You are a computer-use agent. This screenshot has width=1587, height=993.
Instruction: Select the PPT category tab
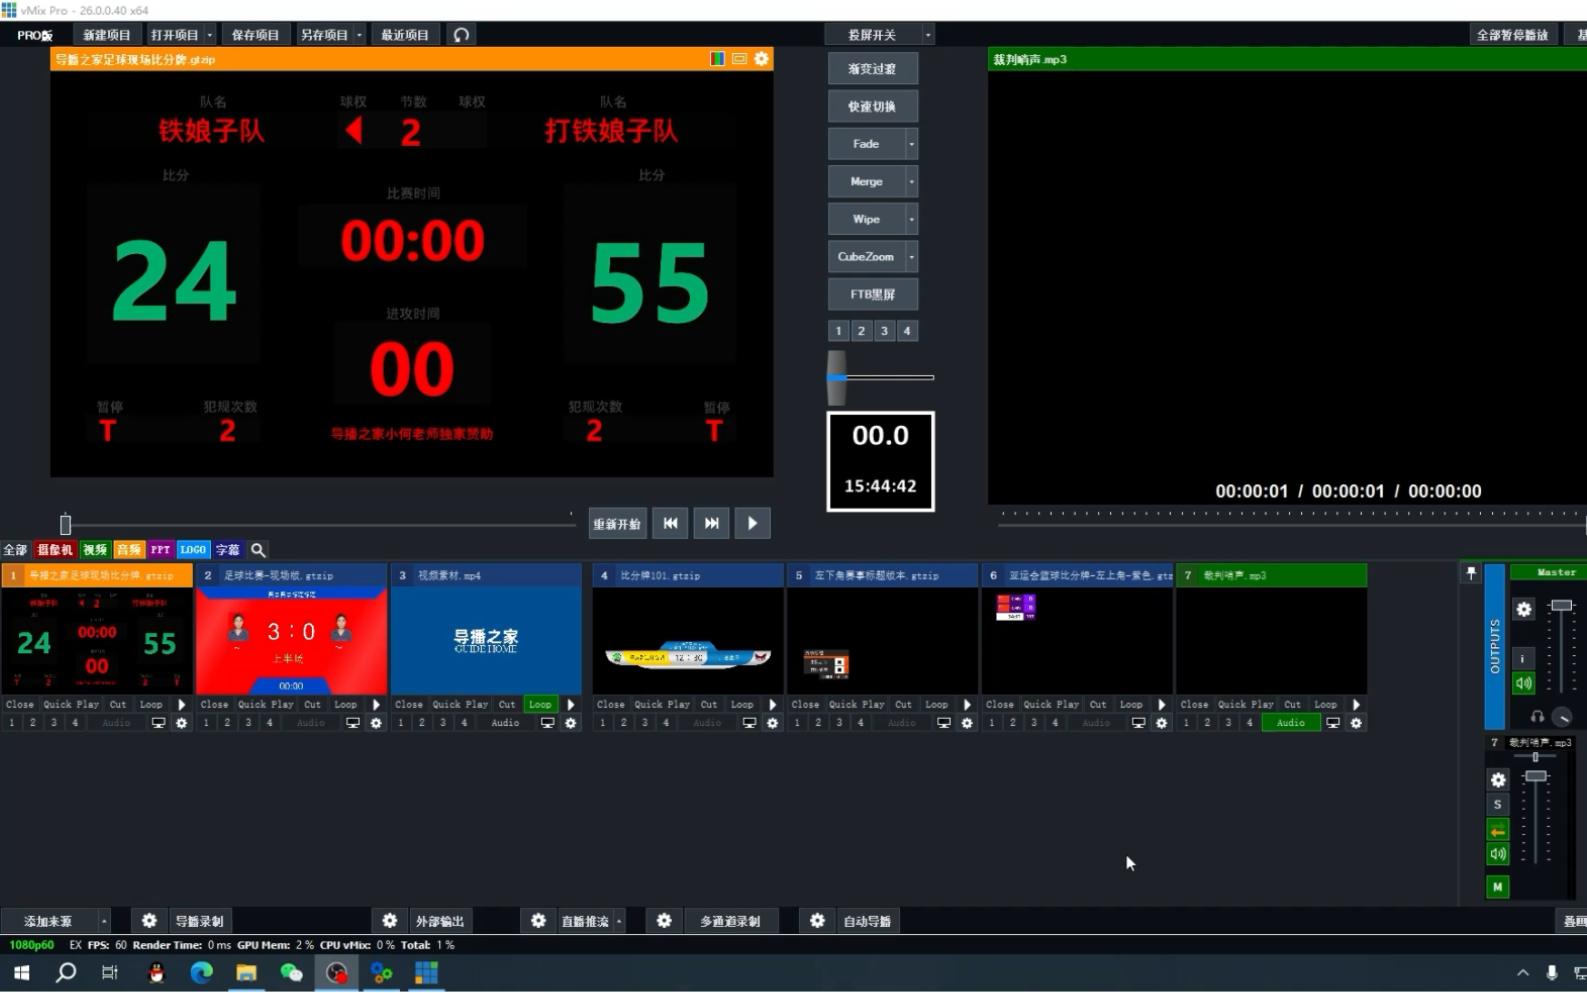click(x=161, y=550)
